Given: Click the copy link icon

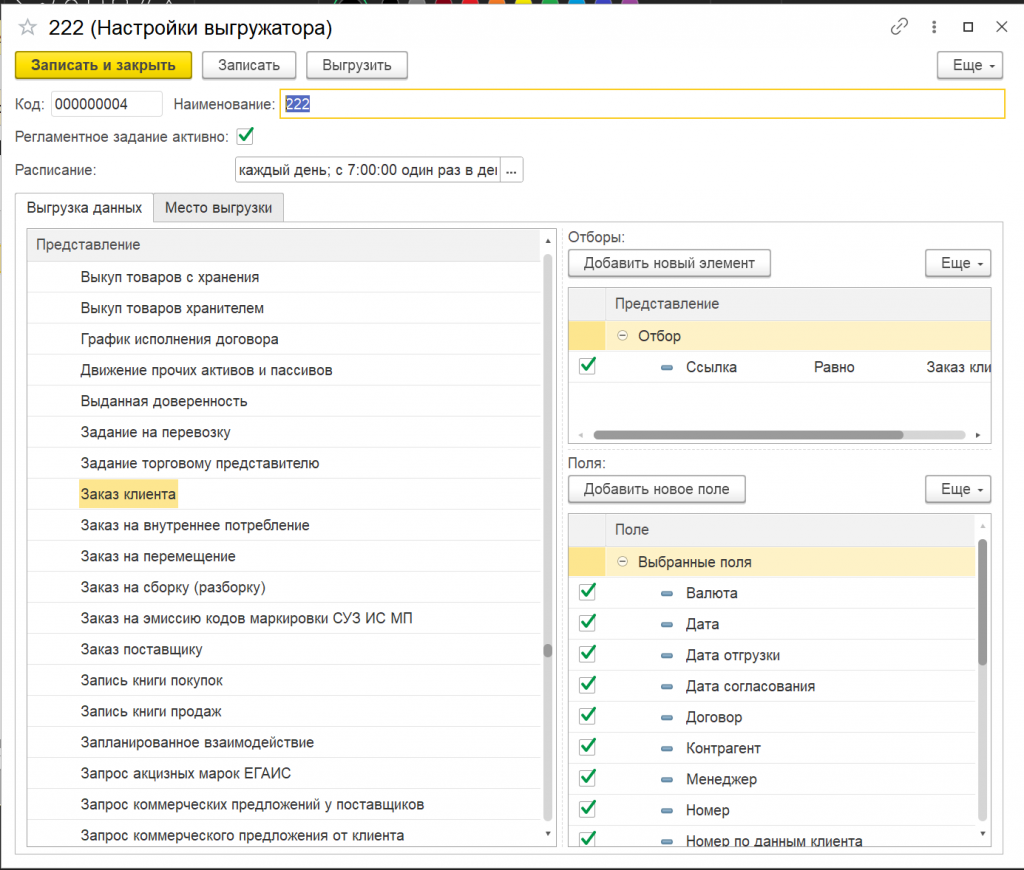Looking at the screenshot, I should click(899, 27).
